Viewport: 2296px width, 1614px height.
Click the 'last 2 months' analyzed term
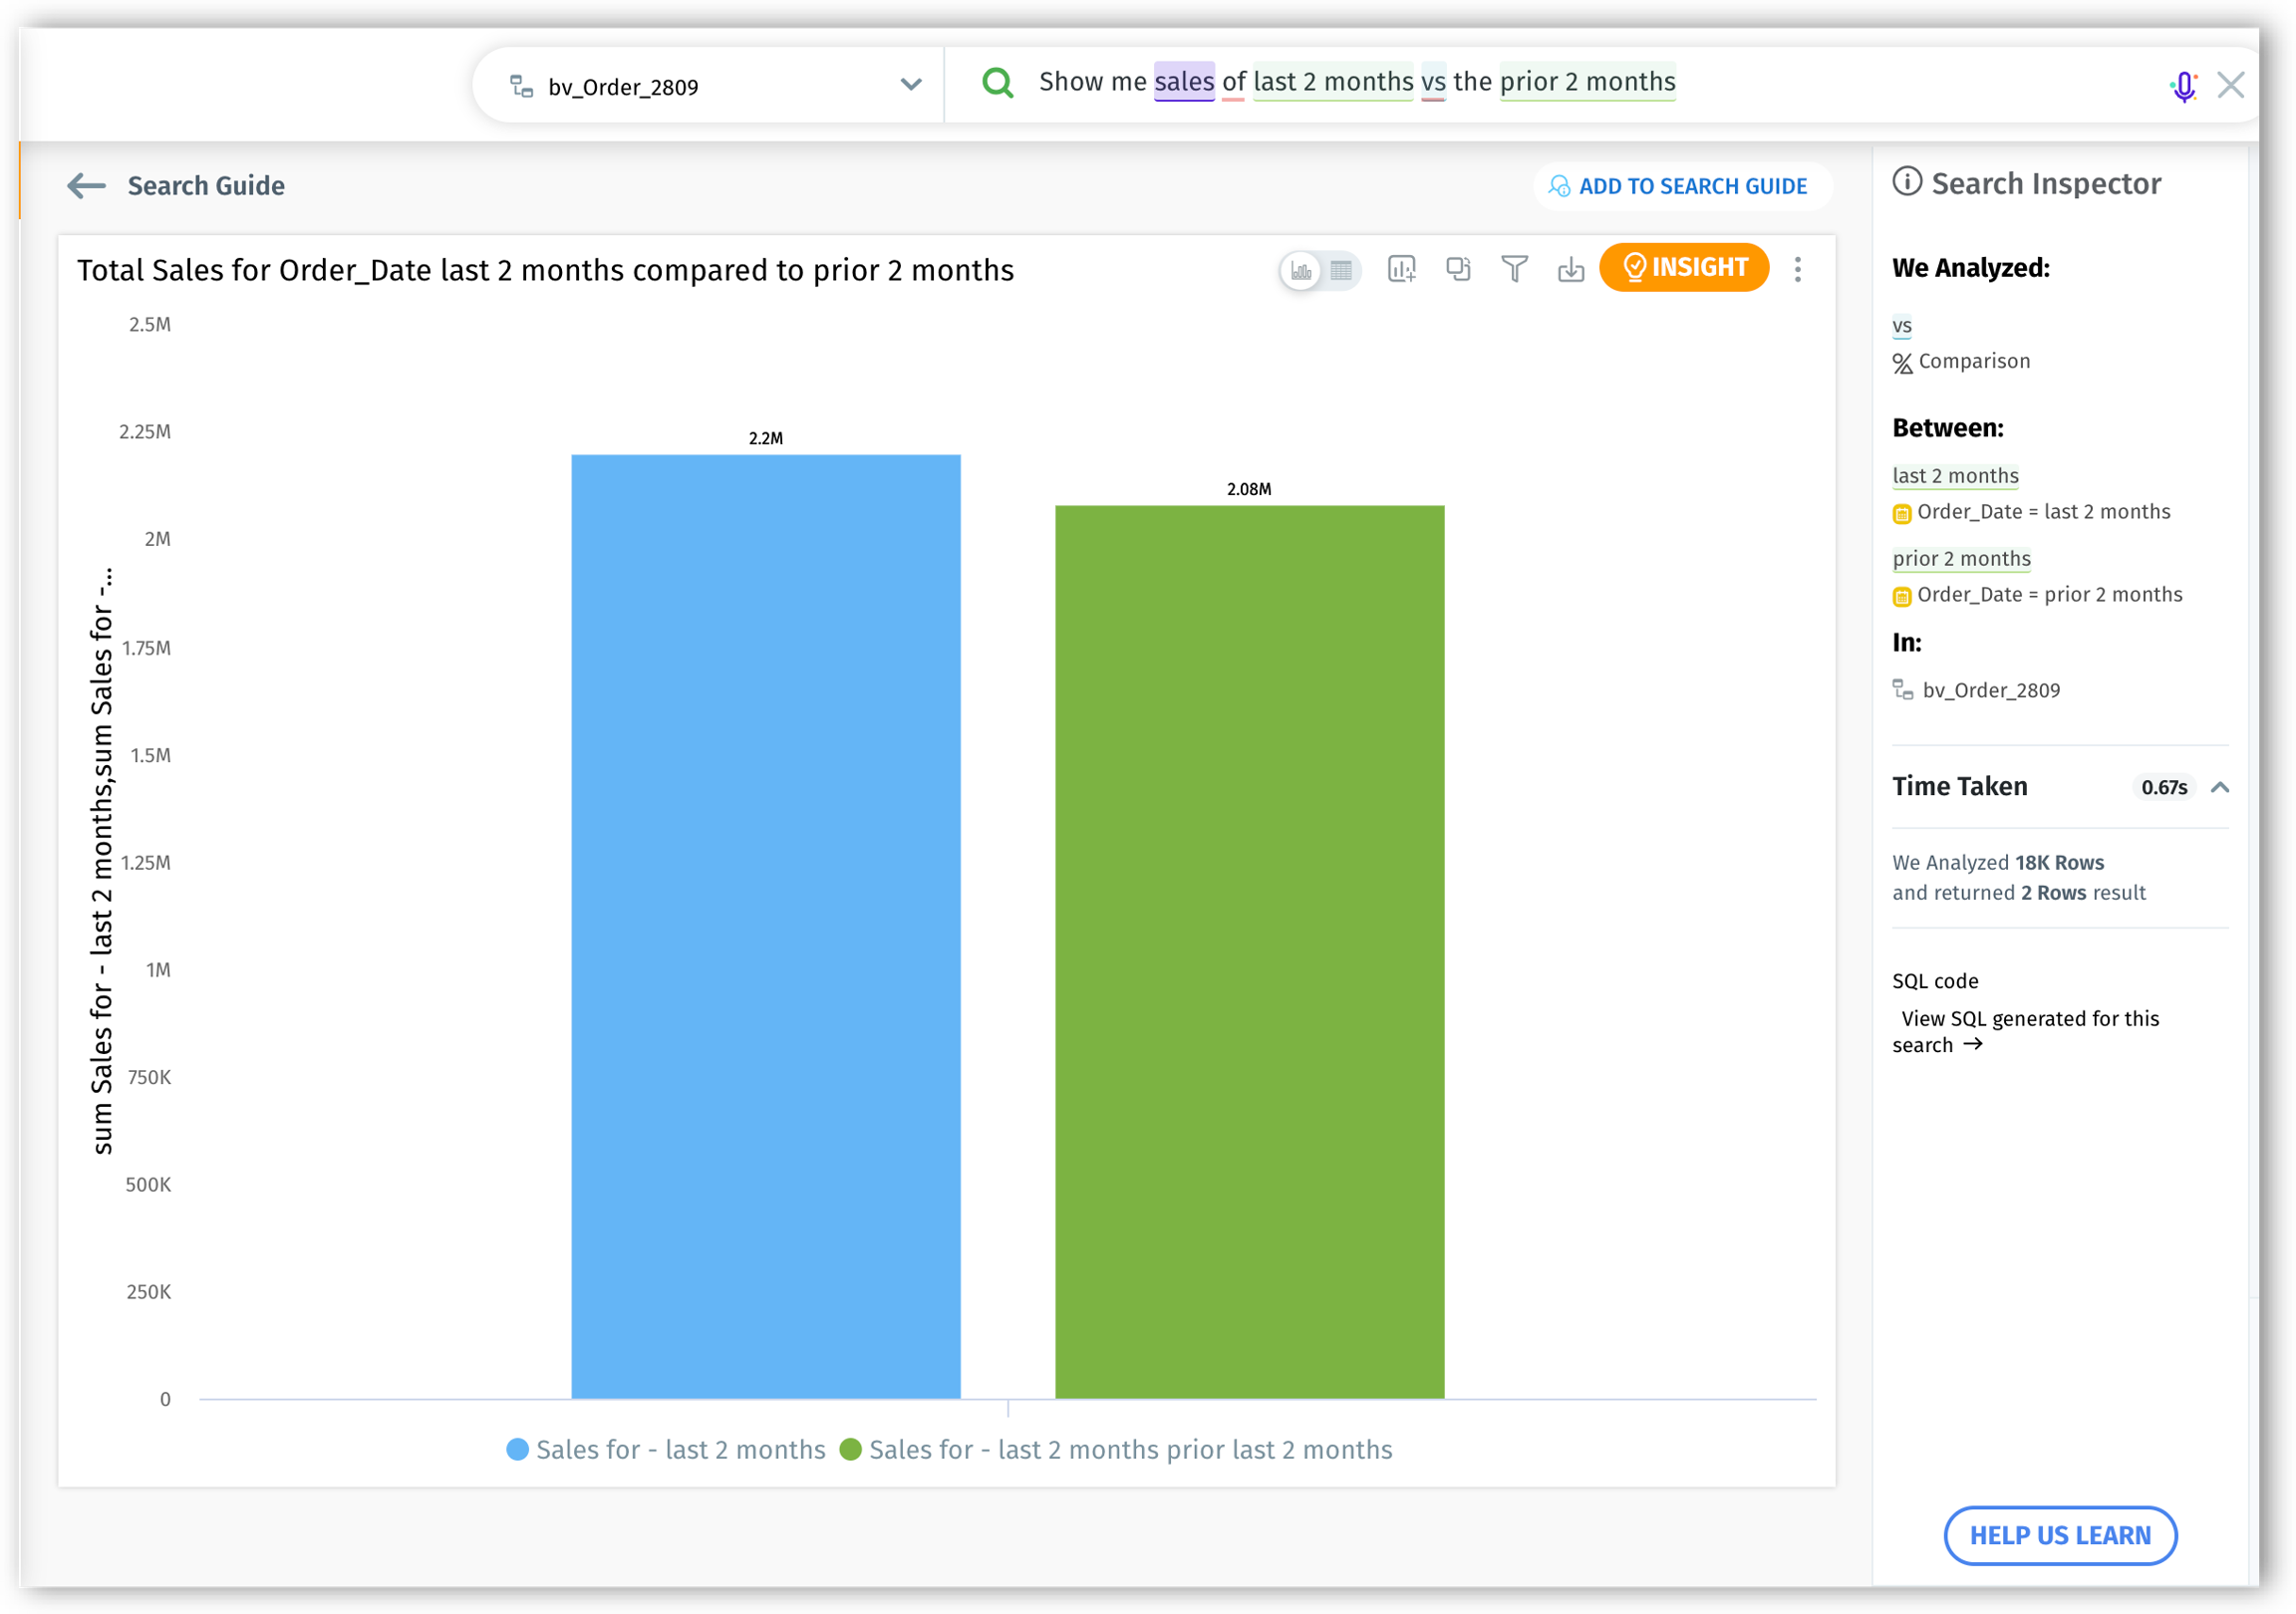[x=1955, y=476]
